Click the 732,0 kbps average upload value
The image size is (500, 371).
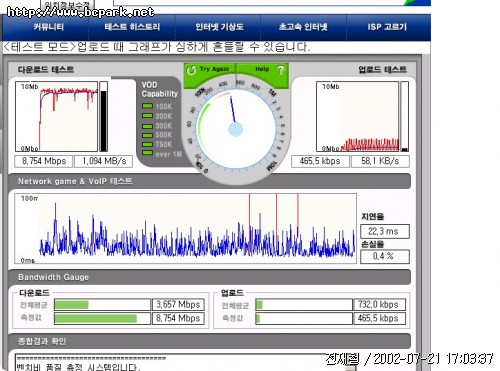coord(379,305)
